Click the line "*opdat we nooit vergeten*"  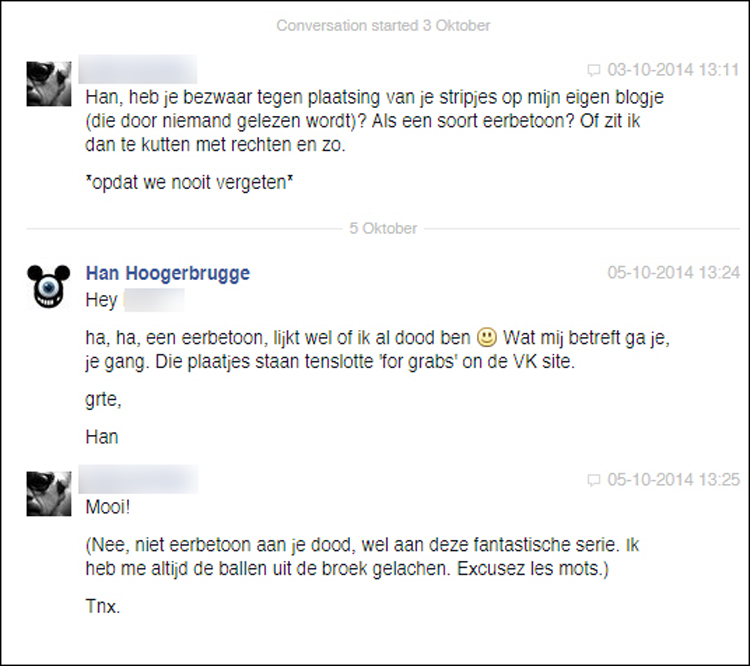coord(189,182)
